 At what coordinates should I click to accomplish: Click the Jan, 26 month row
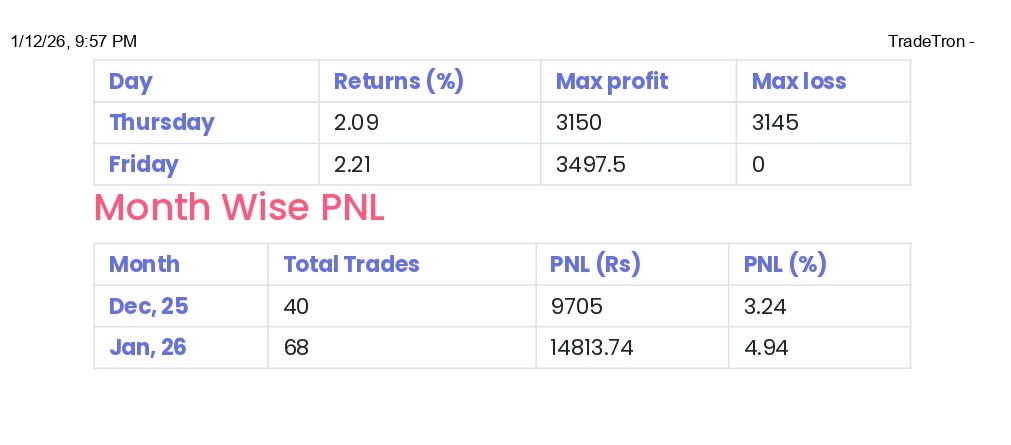(x=147, y=347)
